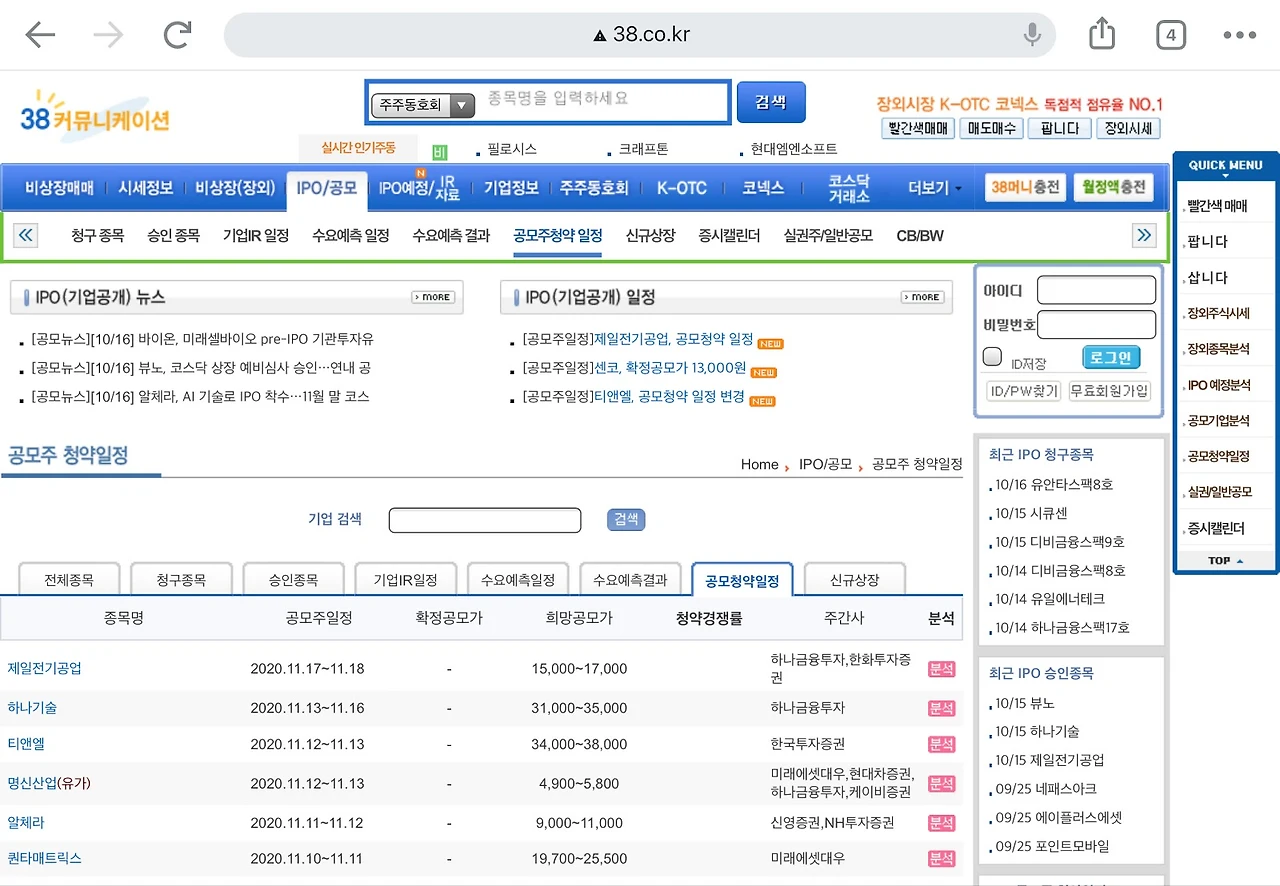The width and height of the screenshot is (1280, 886).
Task: Expand the 더보기 menu
Action: 935,188
